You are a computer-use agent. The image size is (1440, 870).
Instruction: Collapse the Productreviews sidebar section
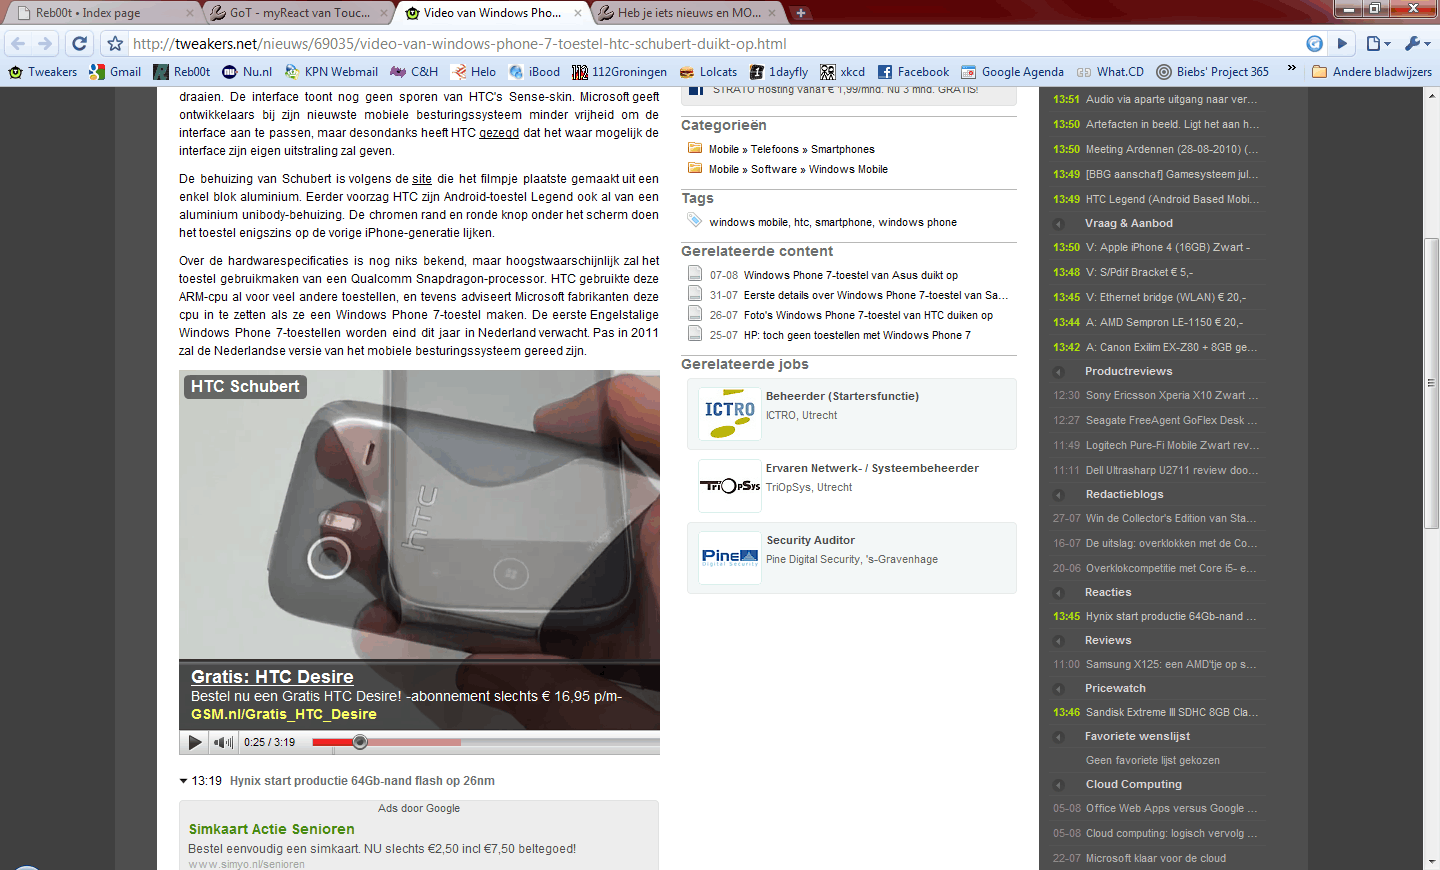pyautogui.click(x=1059, y=372)
